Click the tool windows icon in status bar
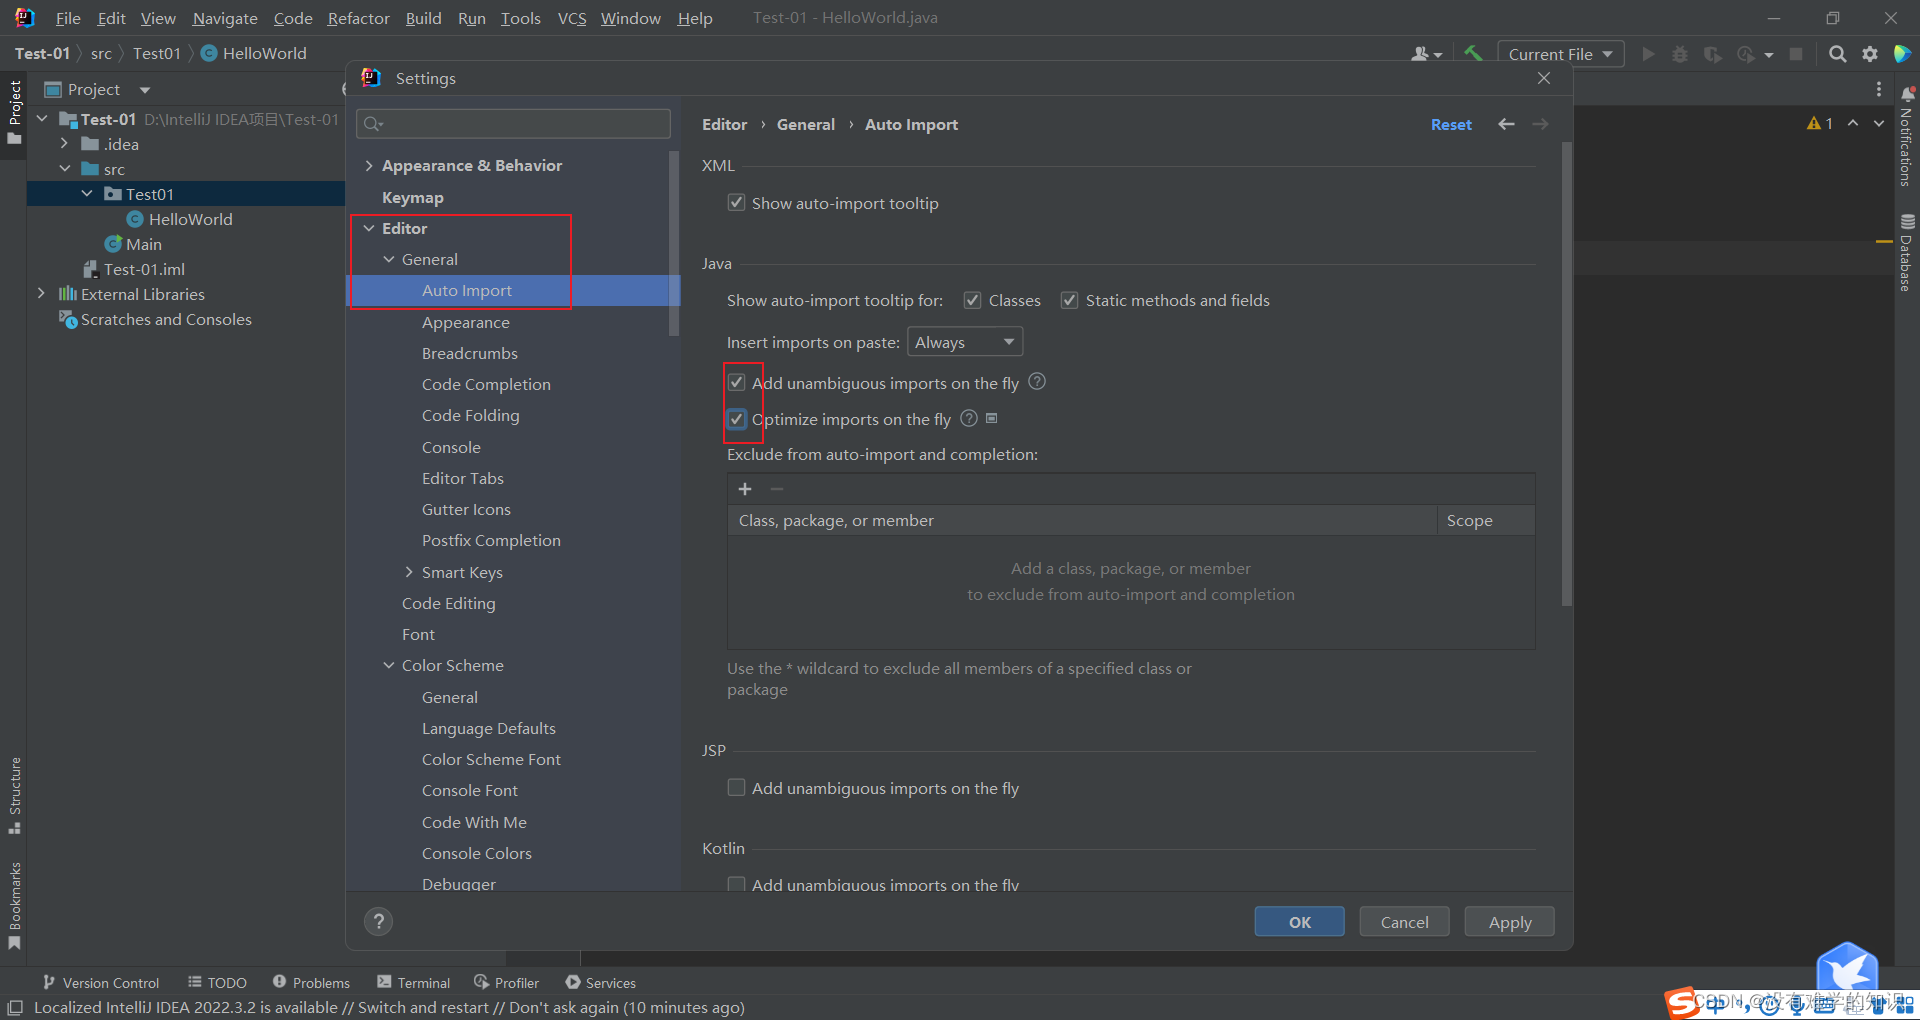This screenshot has height=1020, width=1920. (x=15, y=1007)
